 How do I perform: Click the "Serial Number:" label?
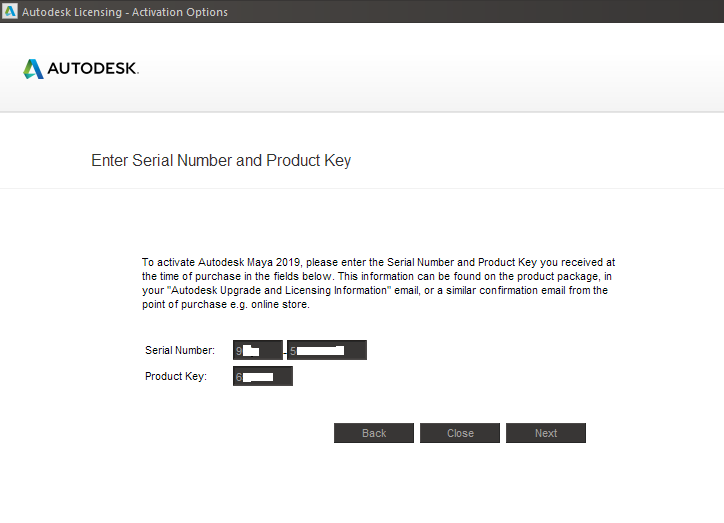pos(180,350)
